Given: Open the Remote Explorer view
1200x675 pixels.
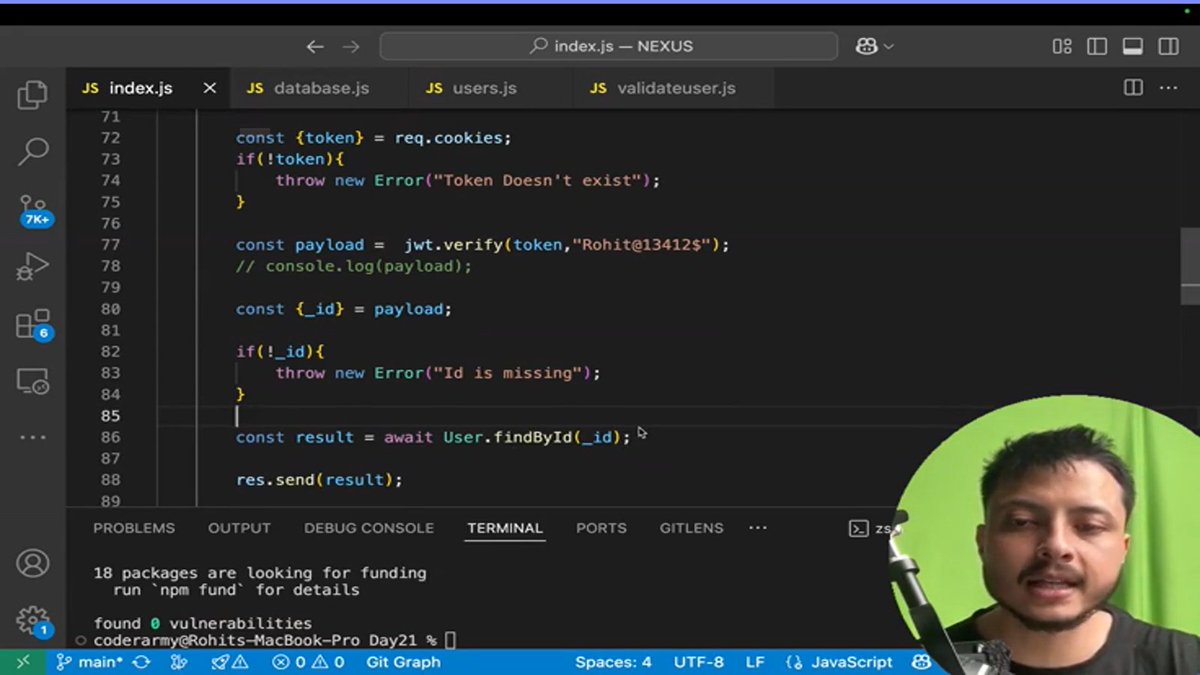Looking at the screenshot, I should pyautogui.click(x=32, y=381).
